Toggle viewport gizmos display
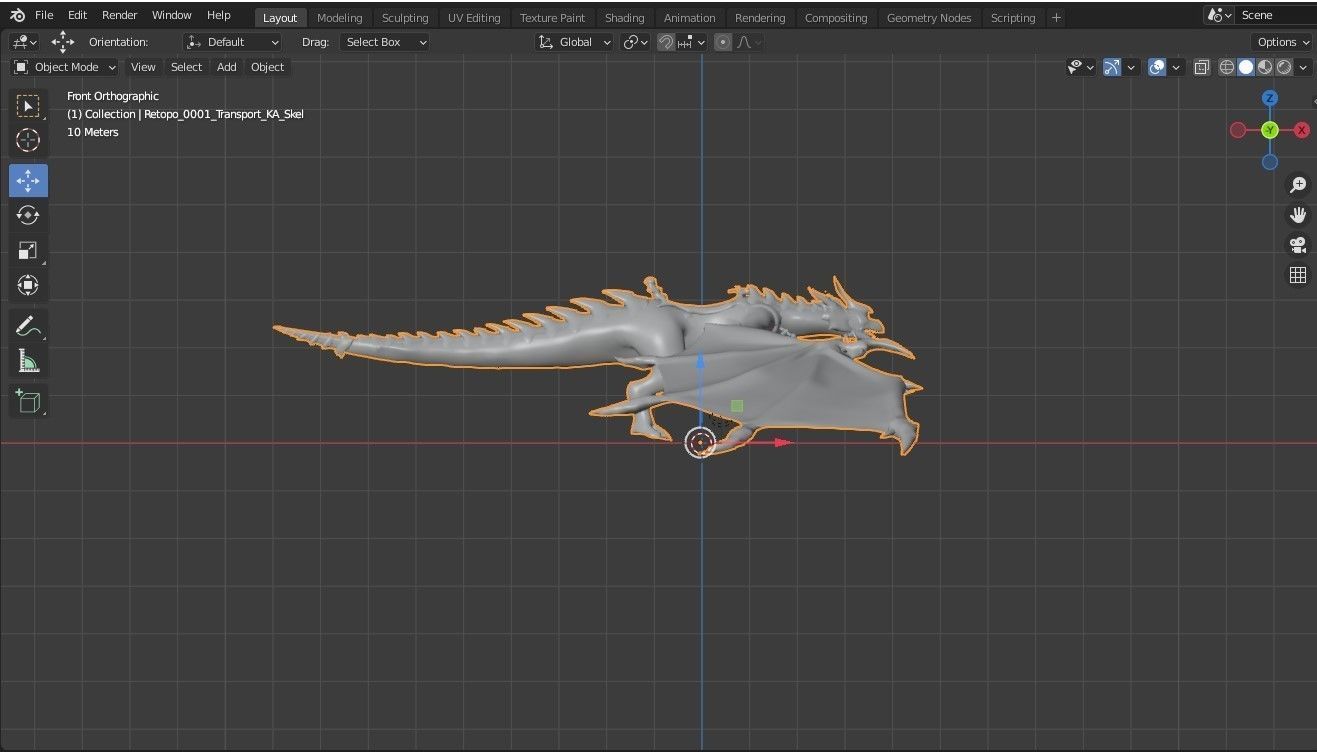The height and width of the screenshot is (752, 1317). (1112, 67)
